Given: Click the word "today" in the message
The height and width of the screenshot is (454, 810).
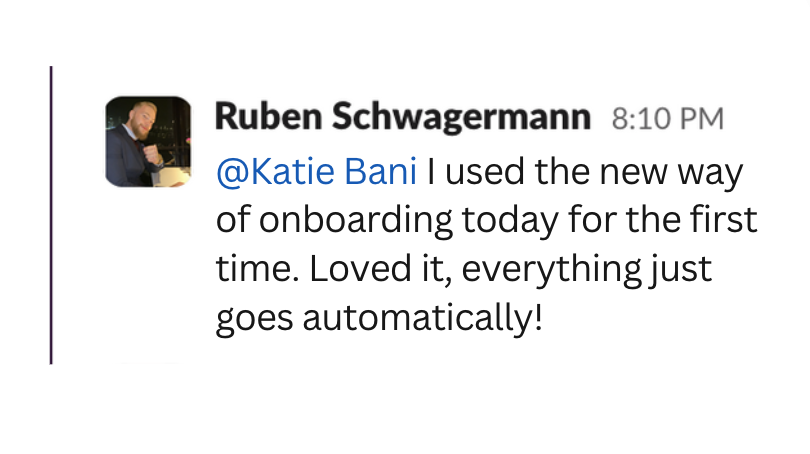Looking at the screenshot, I should click(x=510, y=221).
